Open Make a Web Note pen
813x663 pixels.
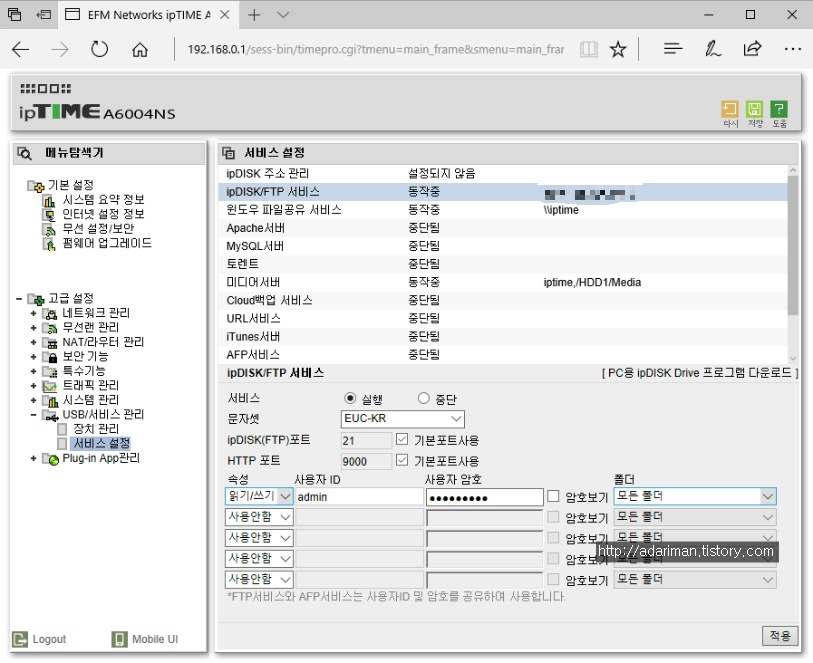[712, 49]
